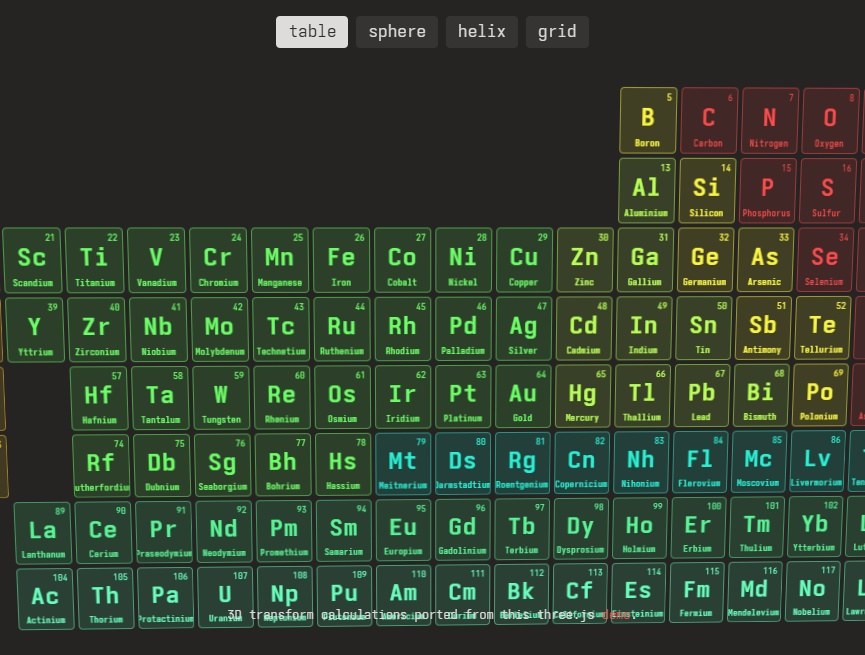This screenshot has width=865, height=655.
Task: Choose the Polonium (Po) element card
Action: (819, 396)
